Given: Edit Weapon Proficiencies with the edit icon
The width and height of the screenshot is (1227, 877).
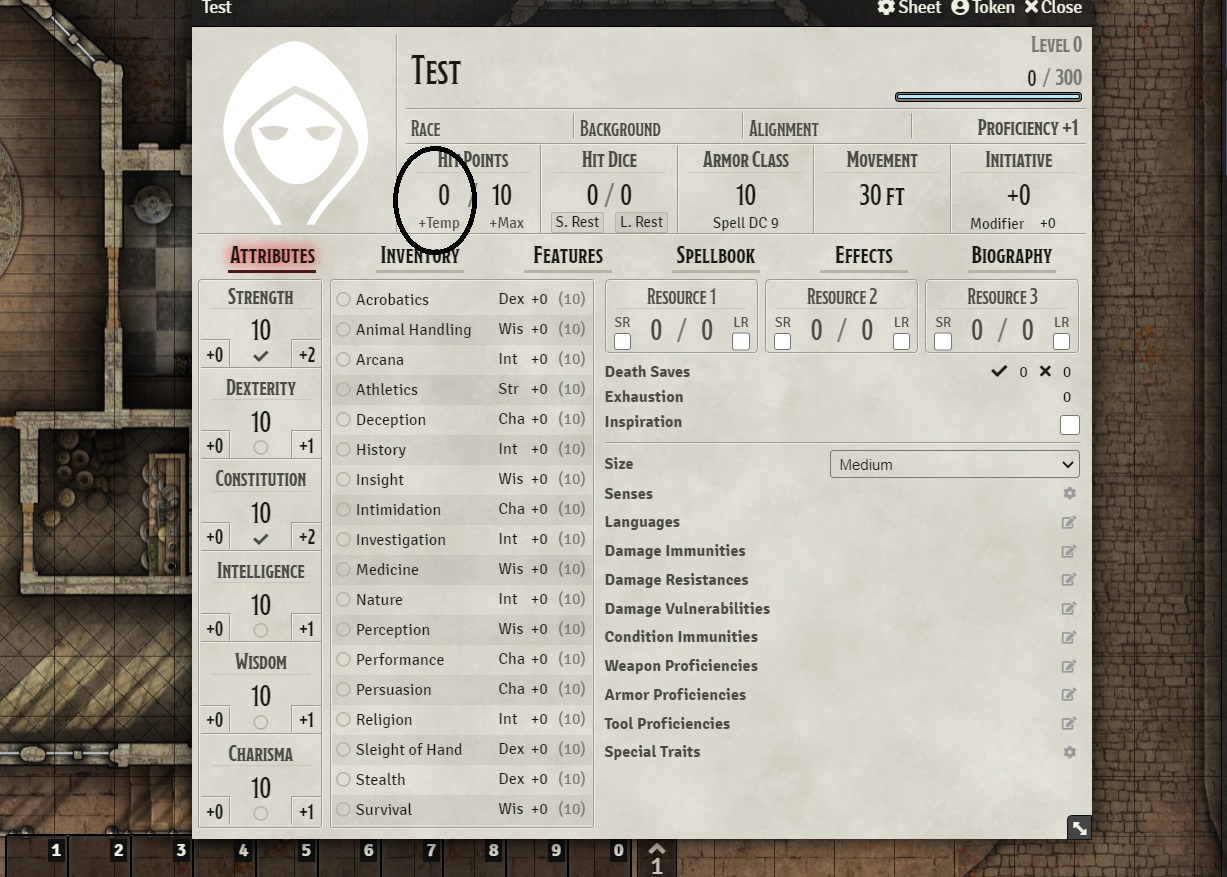Looking at the screenshot, I should (x=1069, y=666).
